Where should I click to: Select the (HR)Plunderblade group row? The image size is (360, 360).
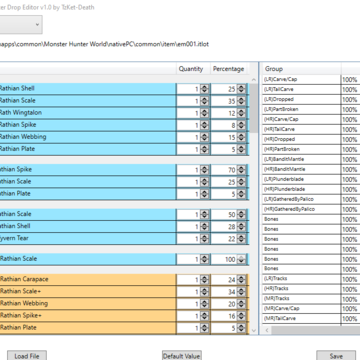(301, 189)
